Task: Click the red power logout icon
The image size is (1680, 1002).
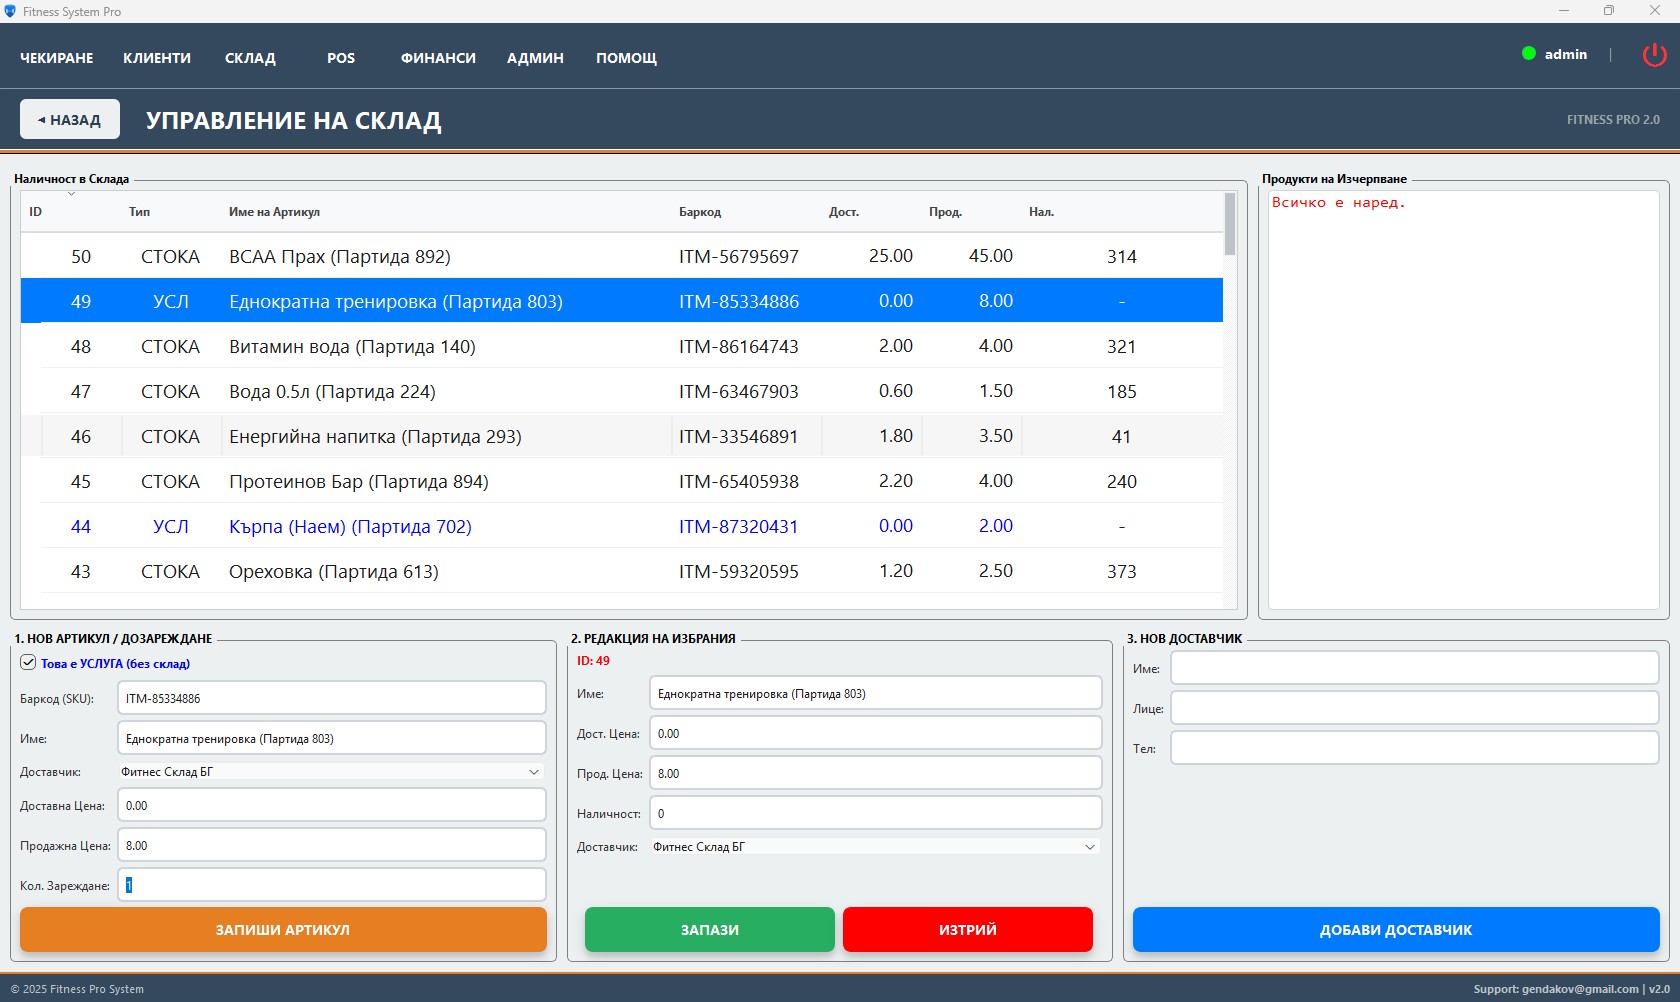Action: pos(1654,55)
